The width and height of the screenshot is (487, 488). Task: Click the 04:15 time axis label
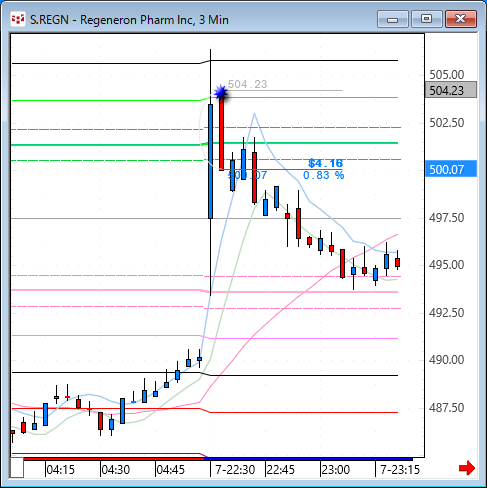pyautogui.click(x=60, y=470)
